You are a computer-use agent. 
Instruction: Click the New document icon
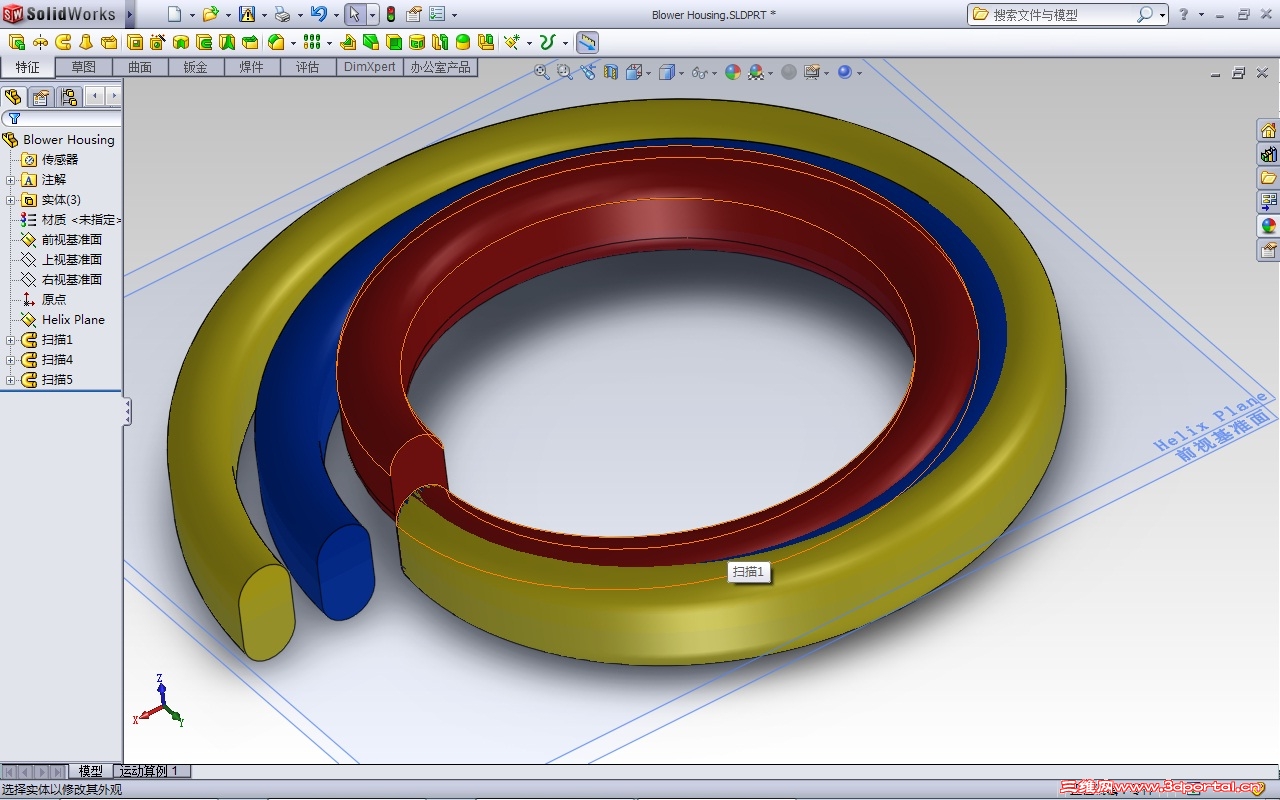point(175,14)
